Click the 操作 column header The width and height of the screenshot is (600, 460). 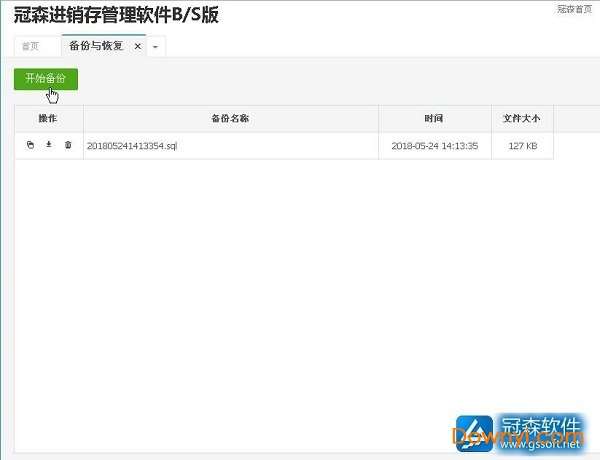coord(48,119)
